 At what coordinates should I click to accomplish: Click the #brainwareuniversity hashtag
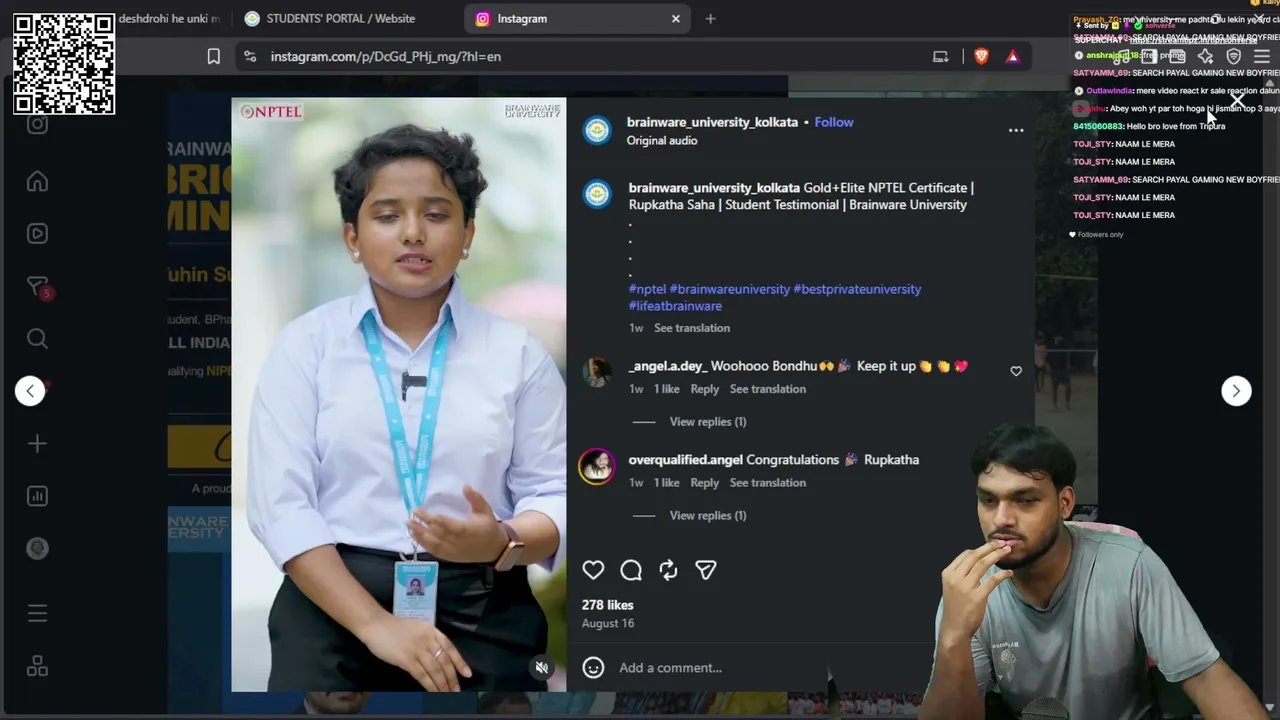[x=730, y=289]
